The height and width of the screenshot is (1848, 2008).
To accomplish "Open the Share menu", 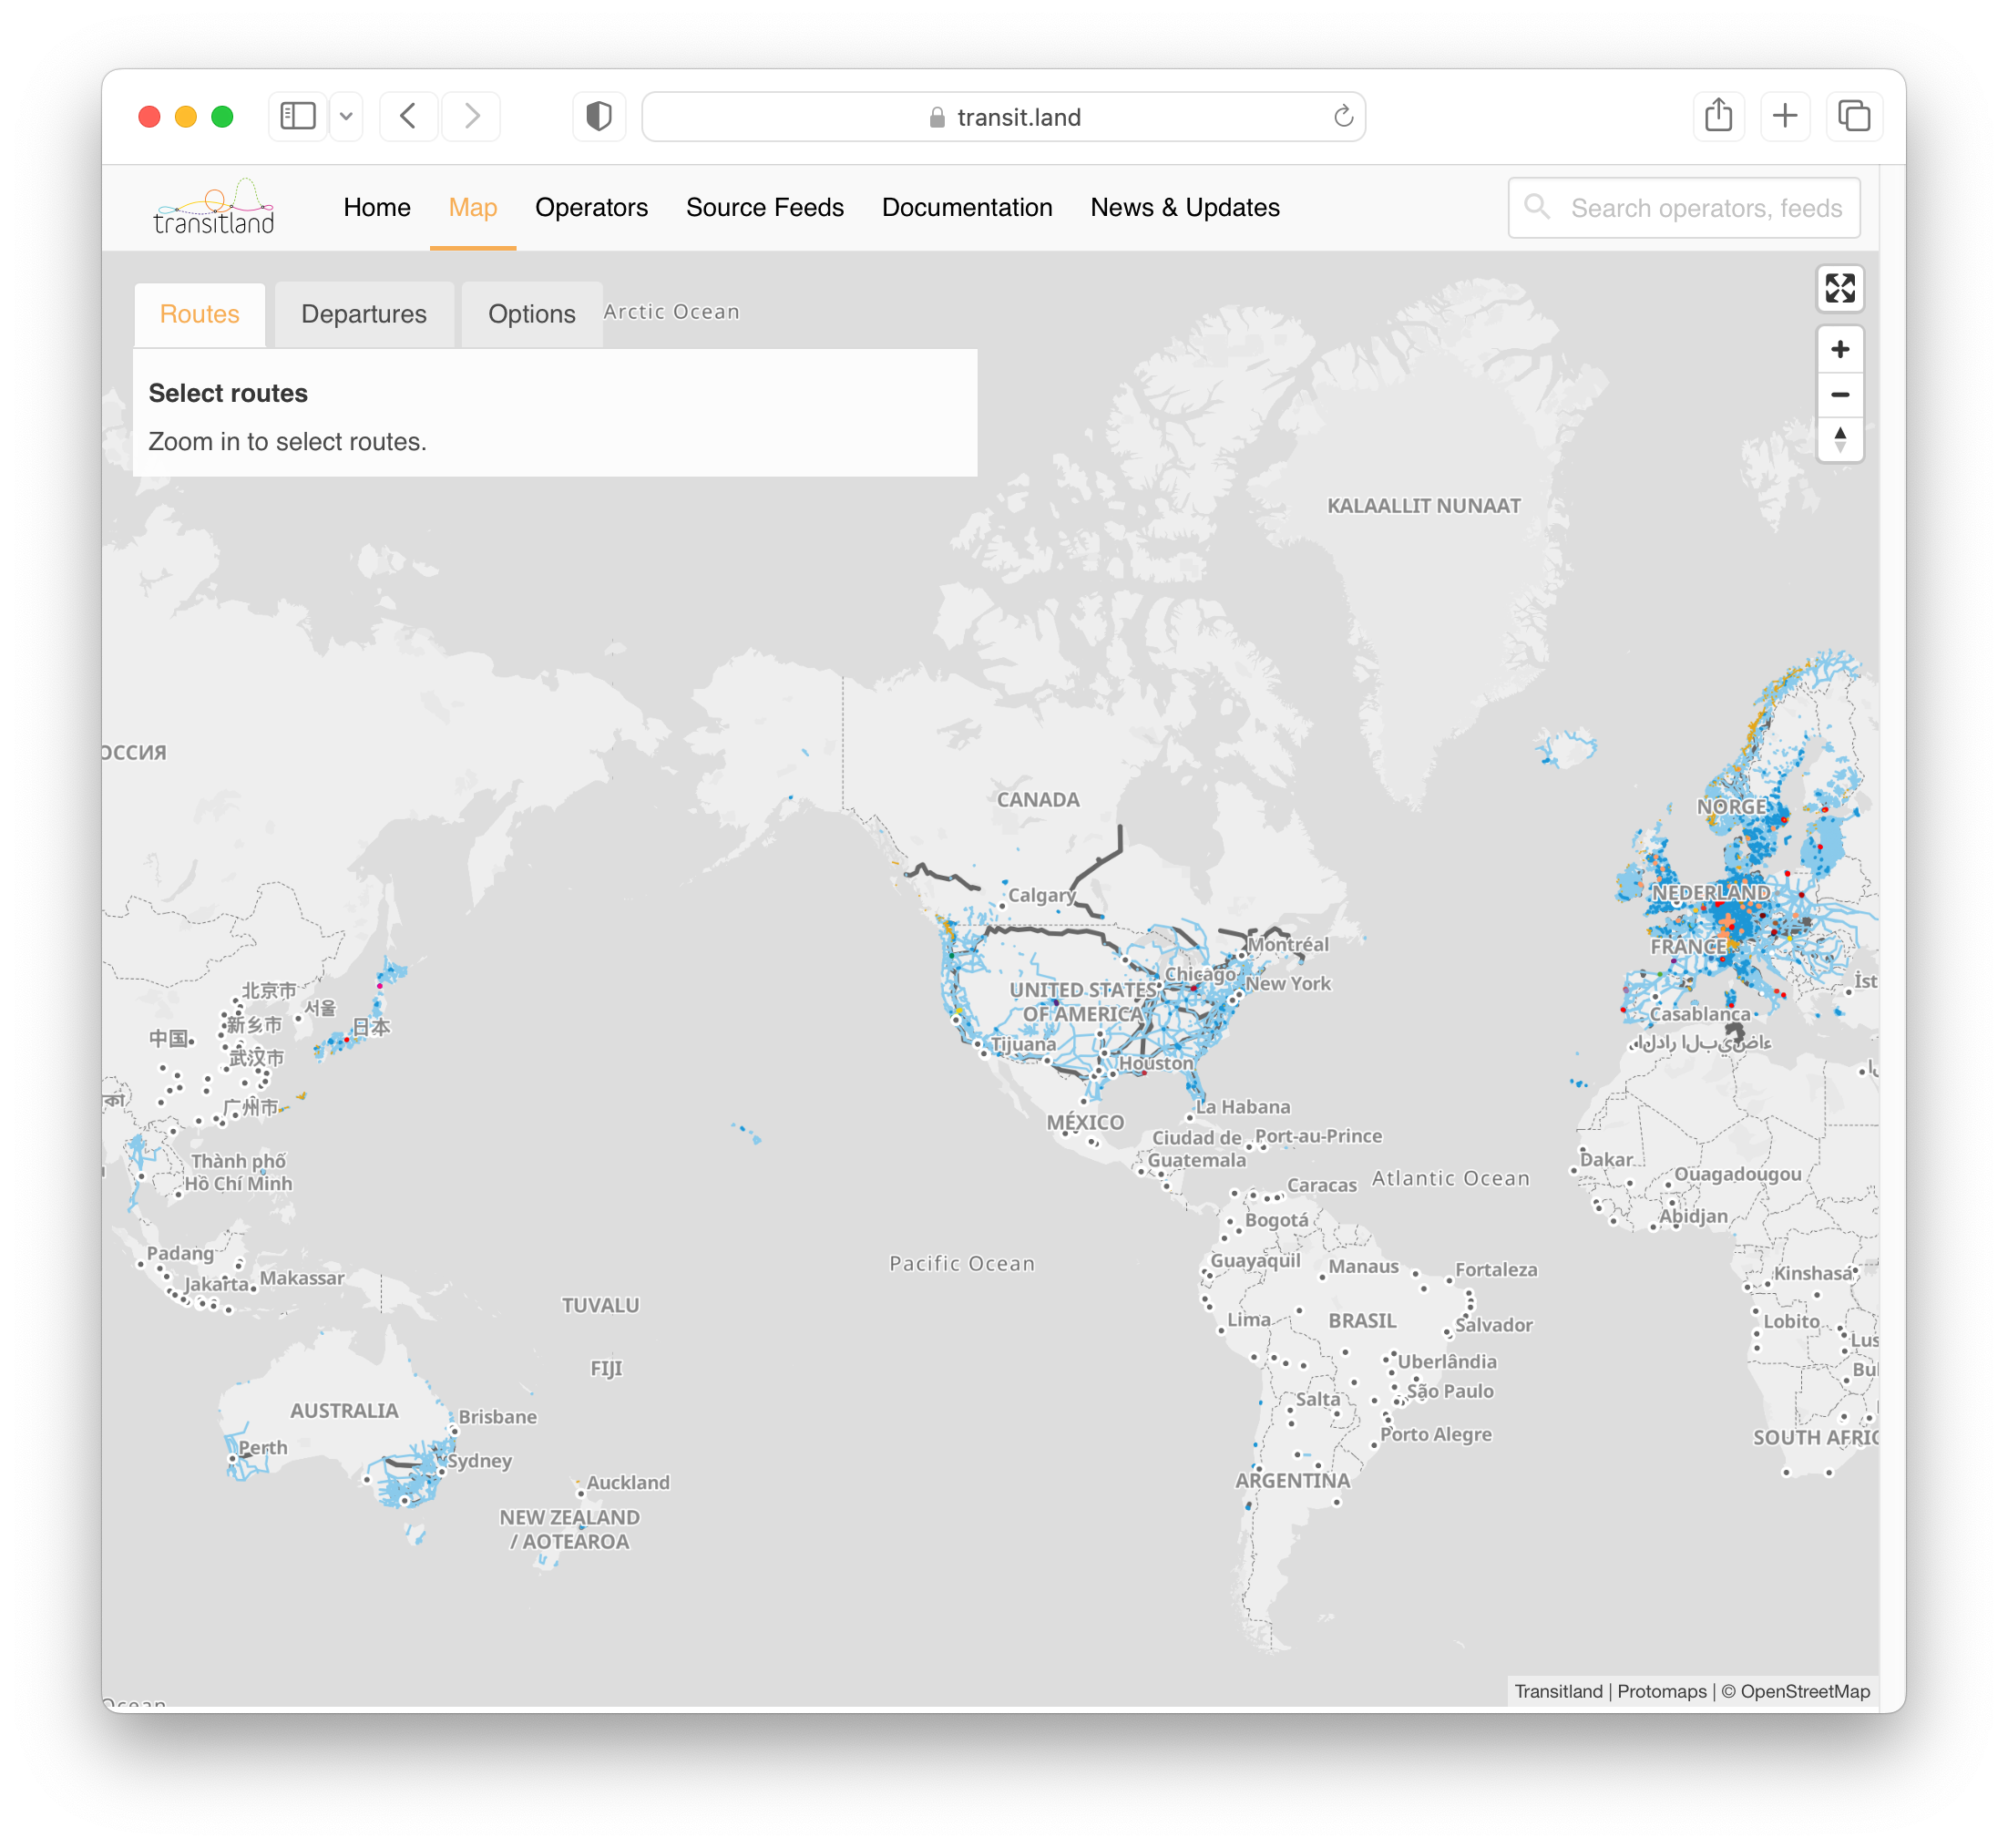I will click(1718, 116).
